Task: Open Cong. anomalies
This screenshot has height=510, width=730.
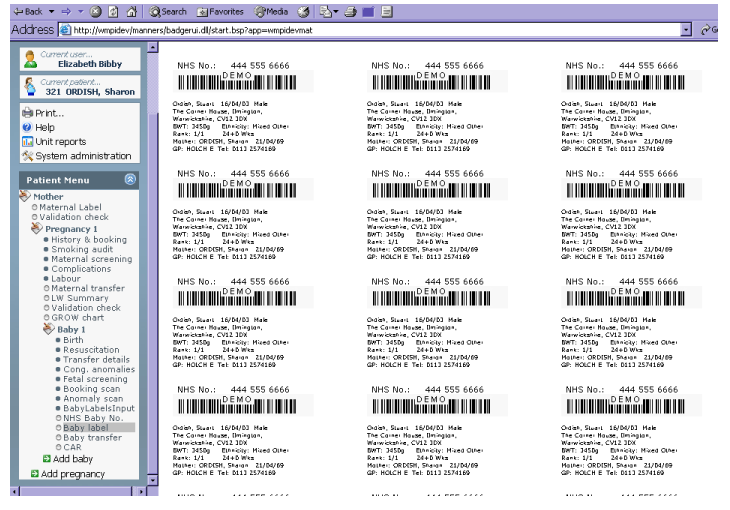Action: [x=99, y=369]
